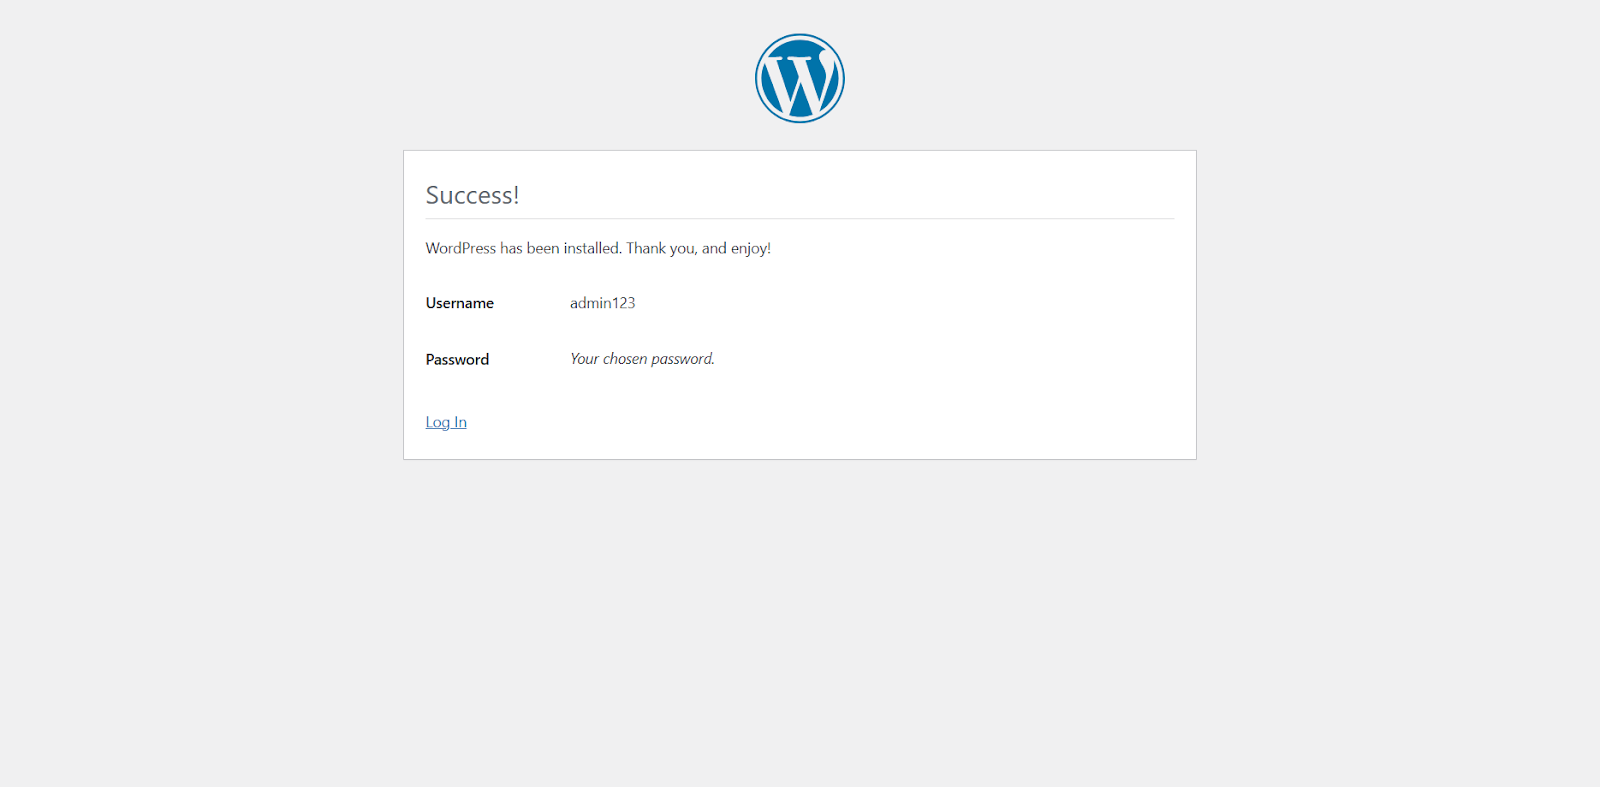The image size is (1600, 787).
Task: Click the word 'password.' in italic note
Action: tap(683, 359)
